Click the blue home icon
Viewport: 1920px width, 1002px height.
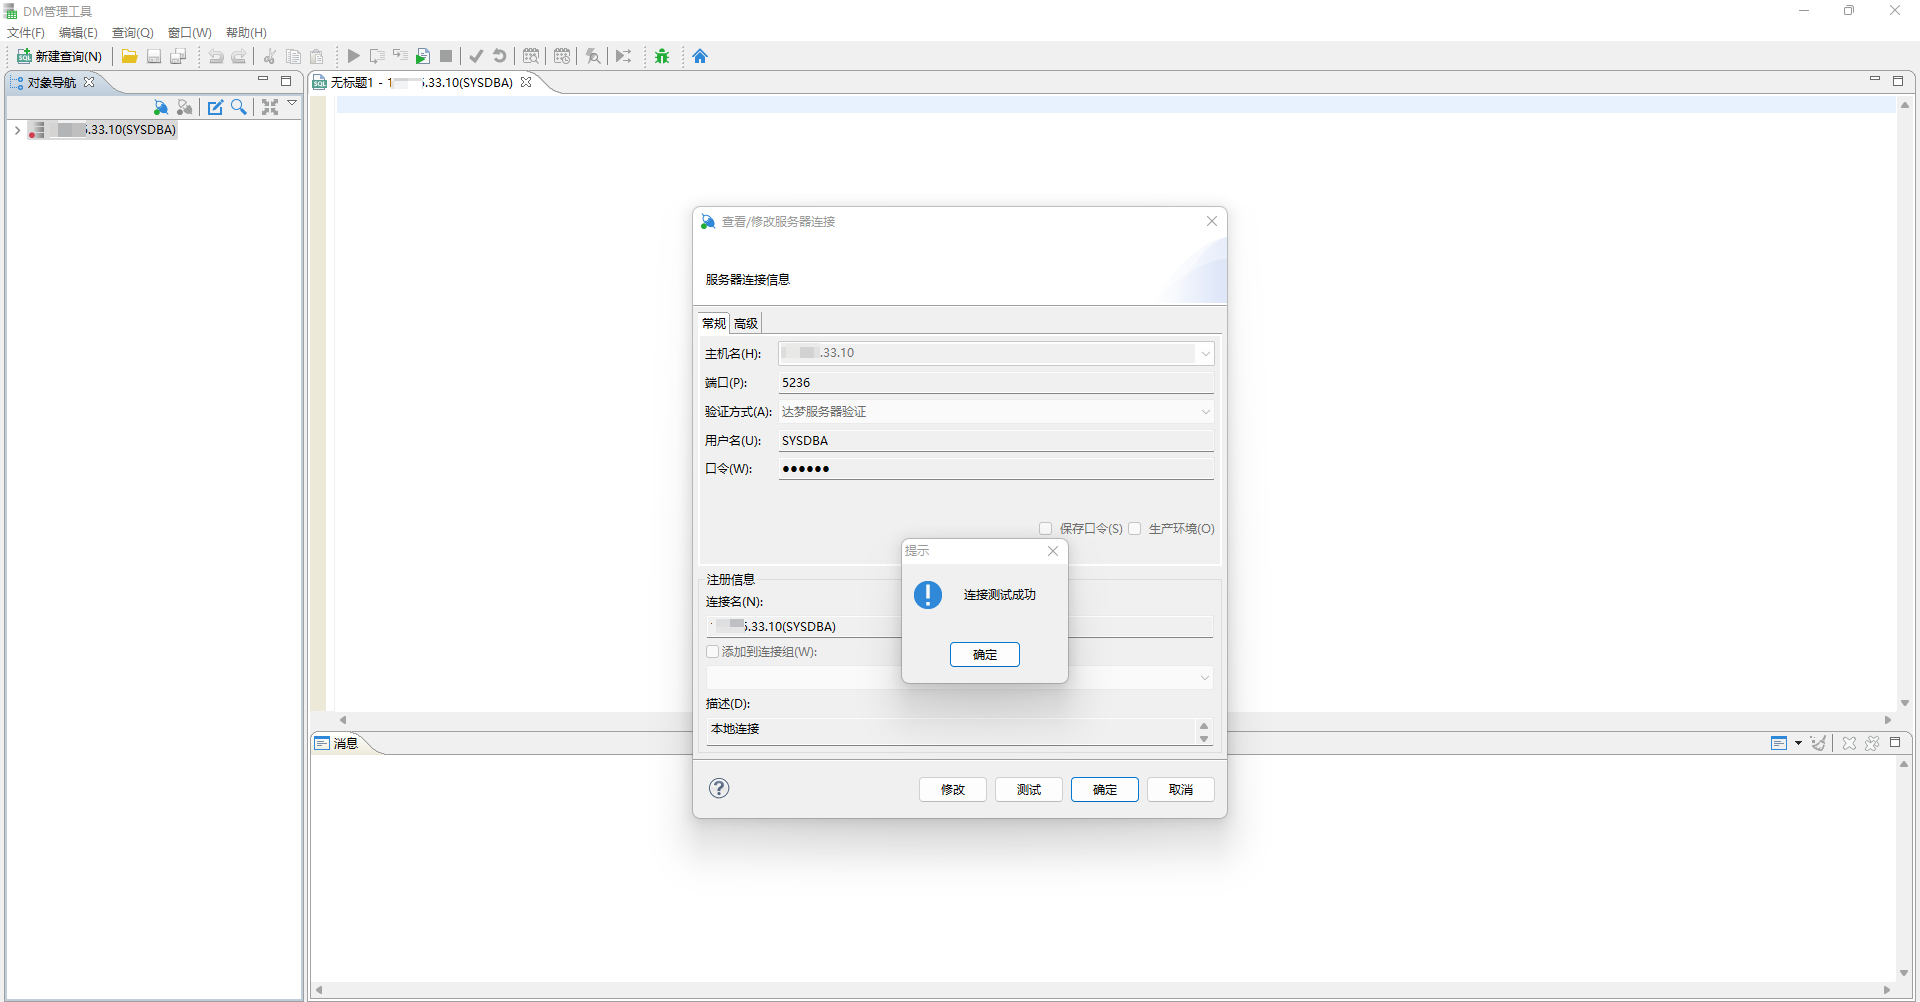[x=700, y=56]
